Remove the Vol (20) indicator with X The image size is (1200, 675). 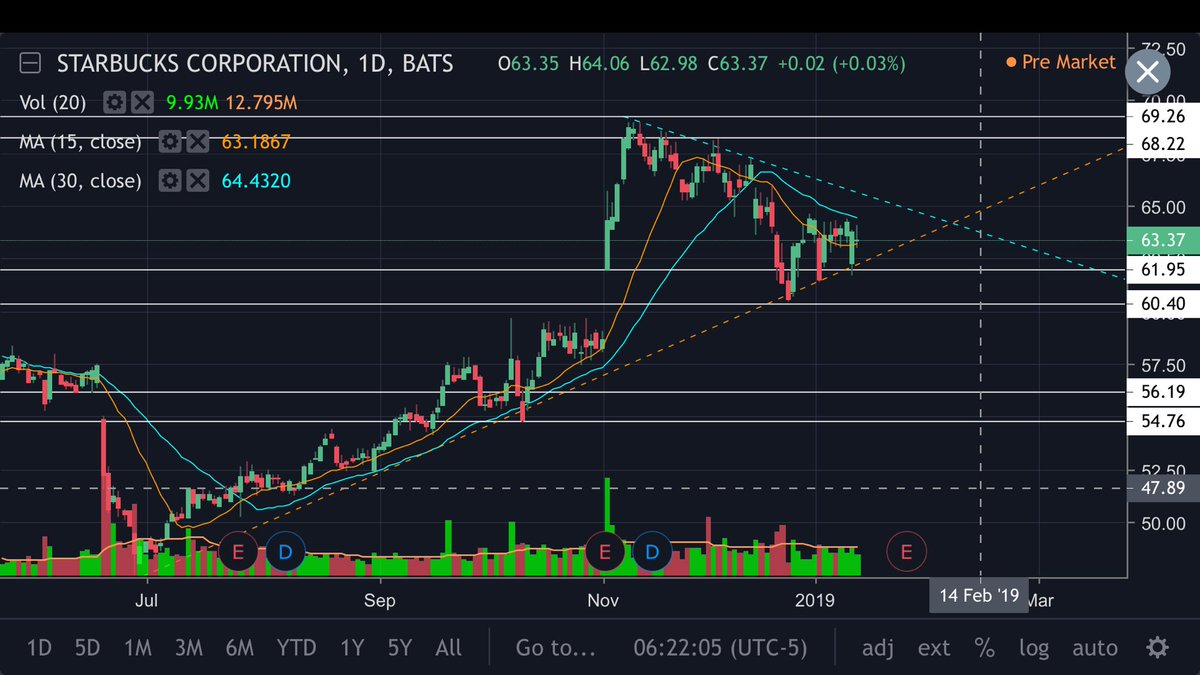(x=143, y=102)
